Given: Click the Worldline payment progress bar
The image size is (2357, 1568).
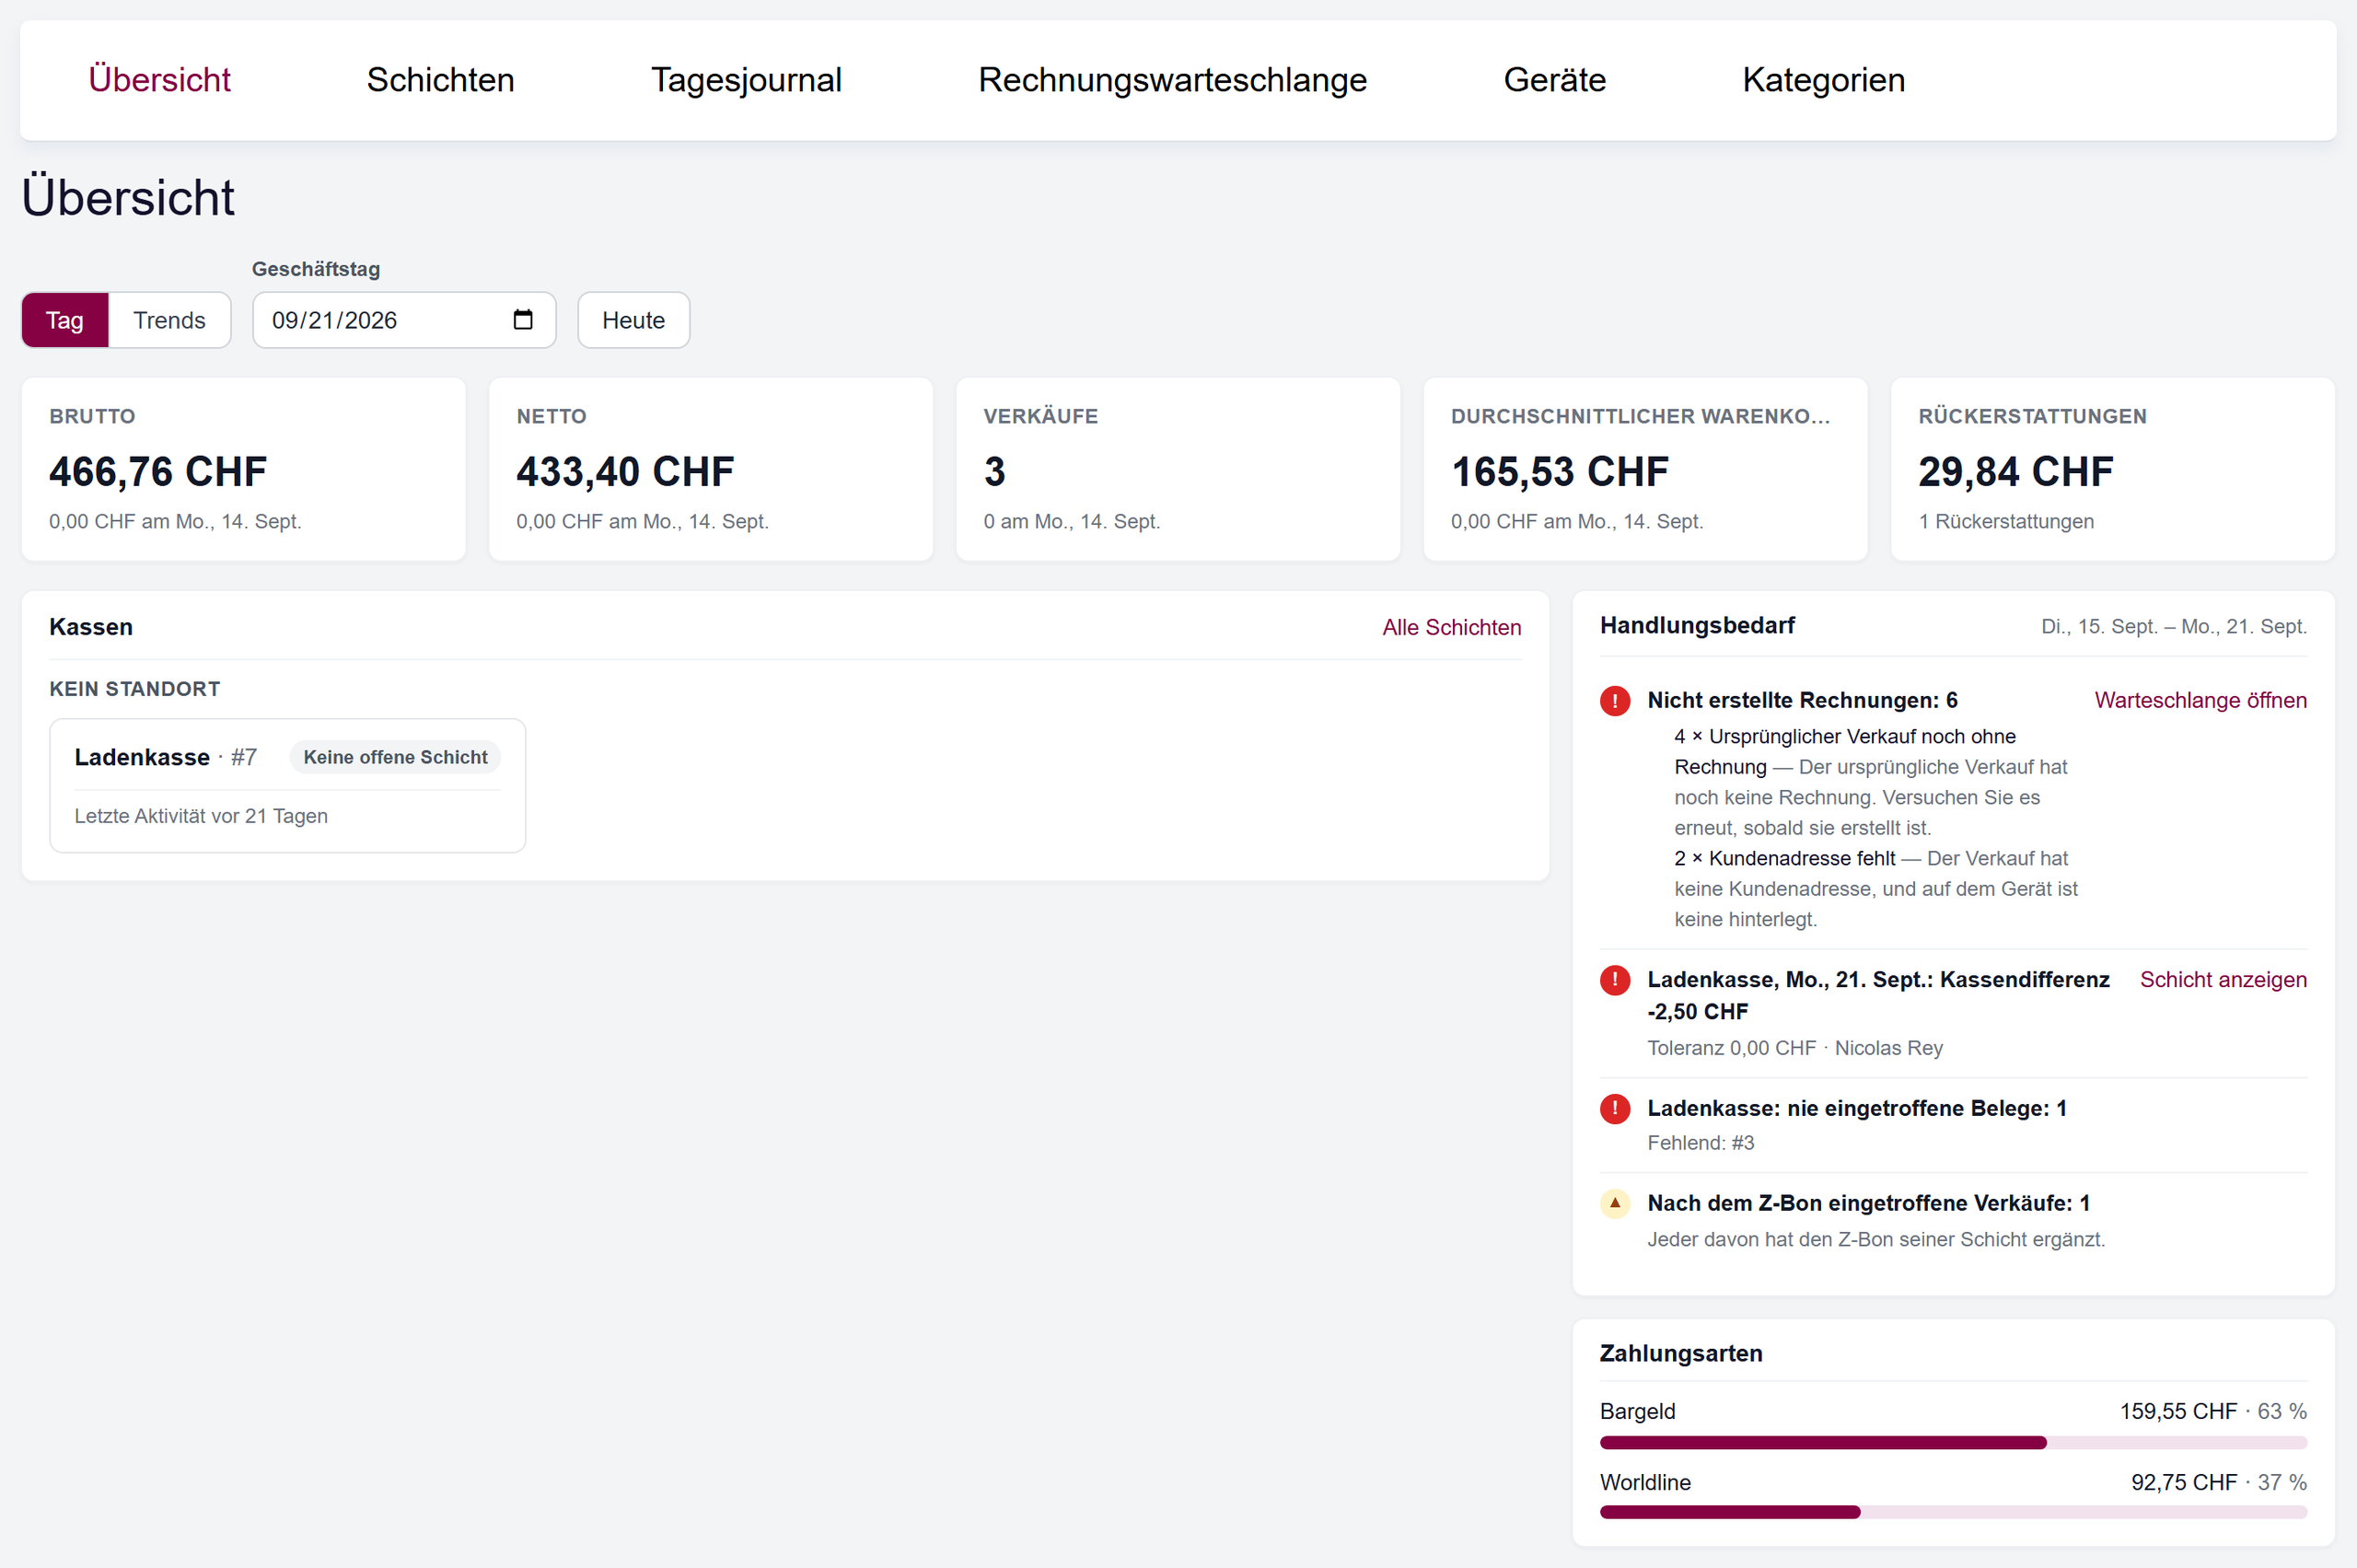Looking at the screenshot, I should [x=1952, y=1513].
